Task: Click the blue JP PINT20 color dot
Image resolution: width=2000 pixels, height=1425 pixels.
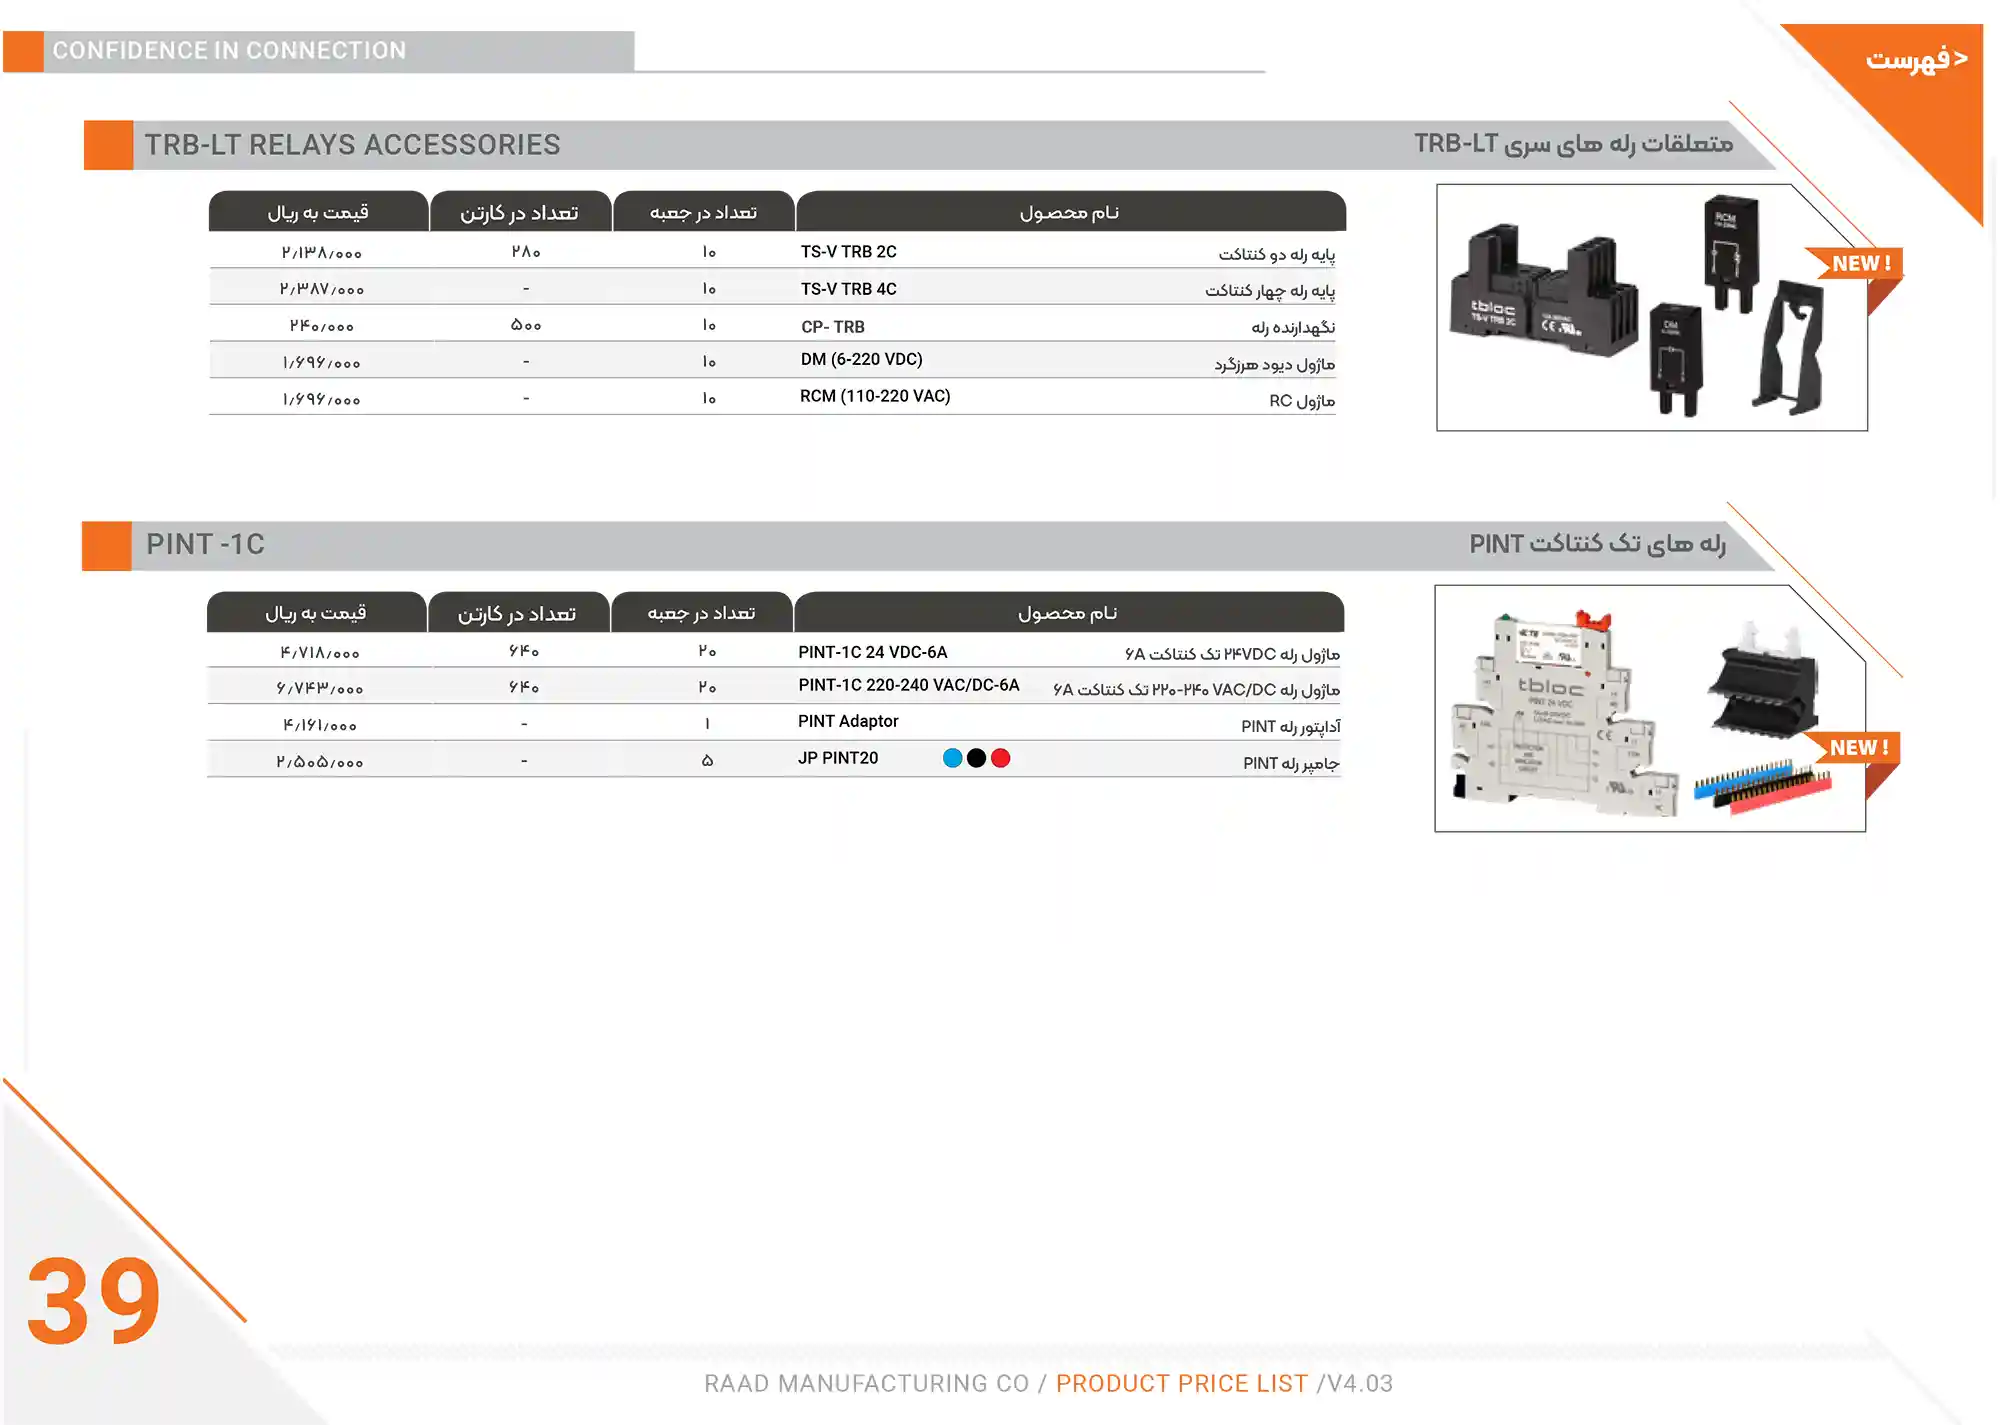Action: pyautogui.click(x=953, y=758)
